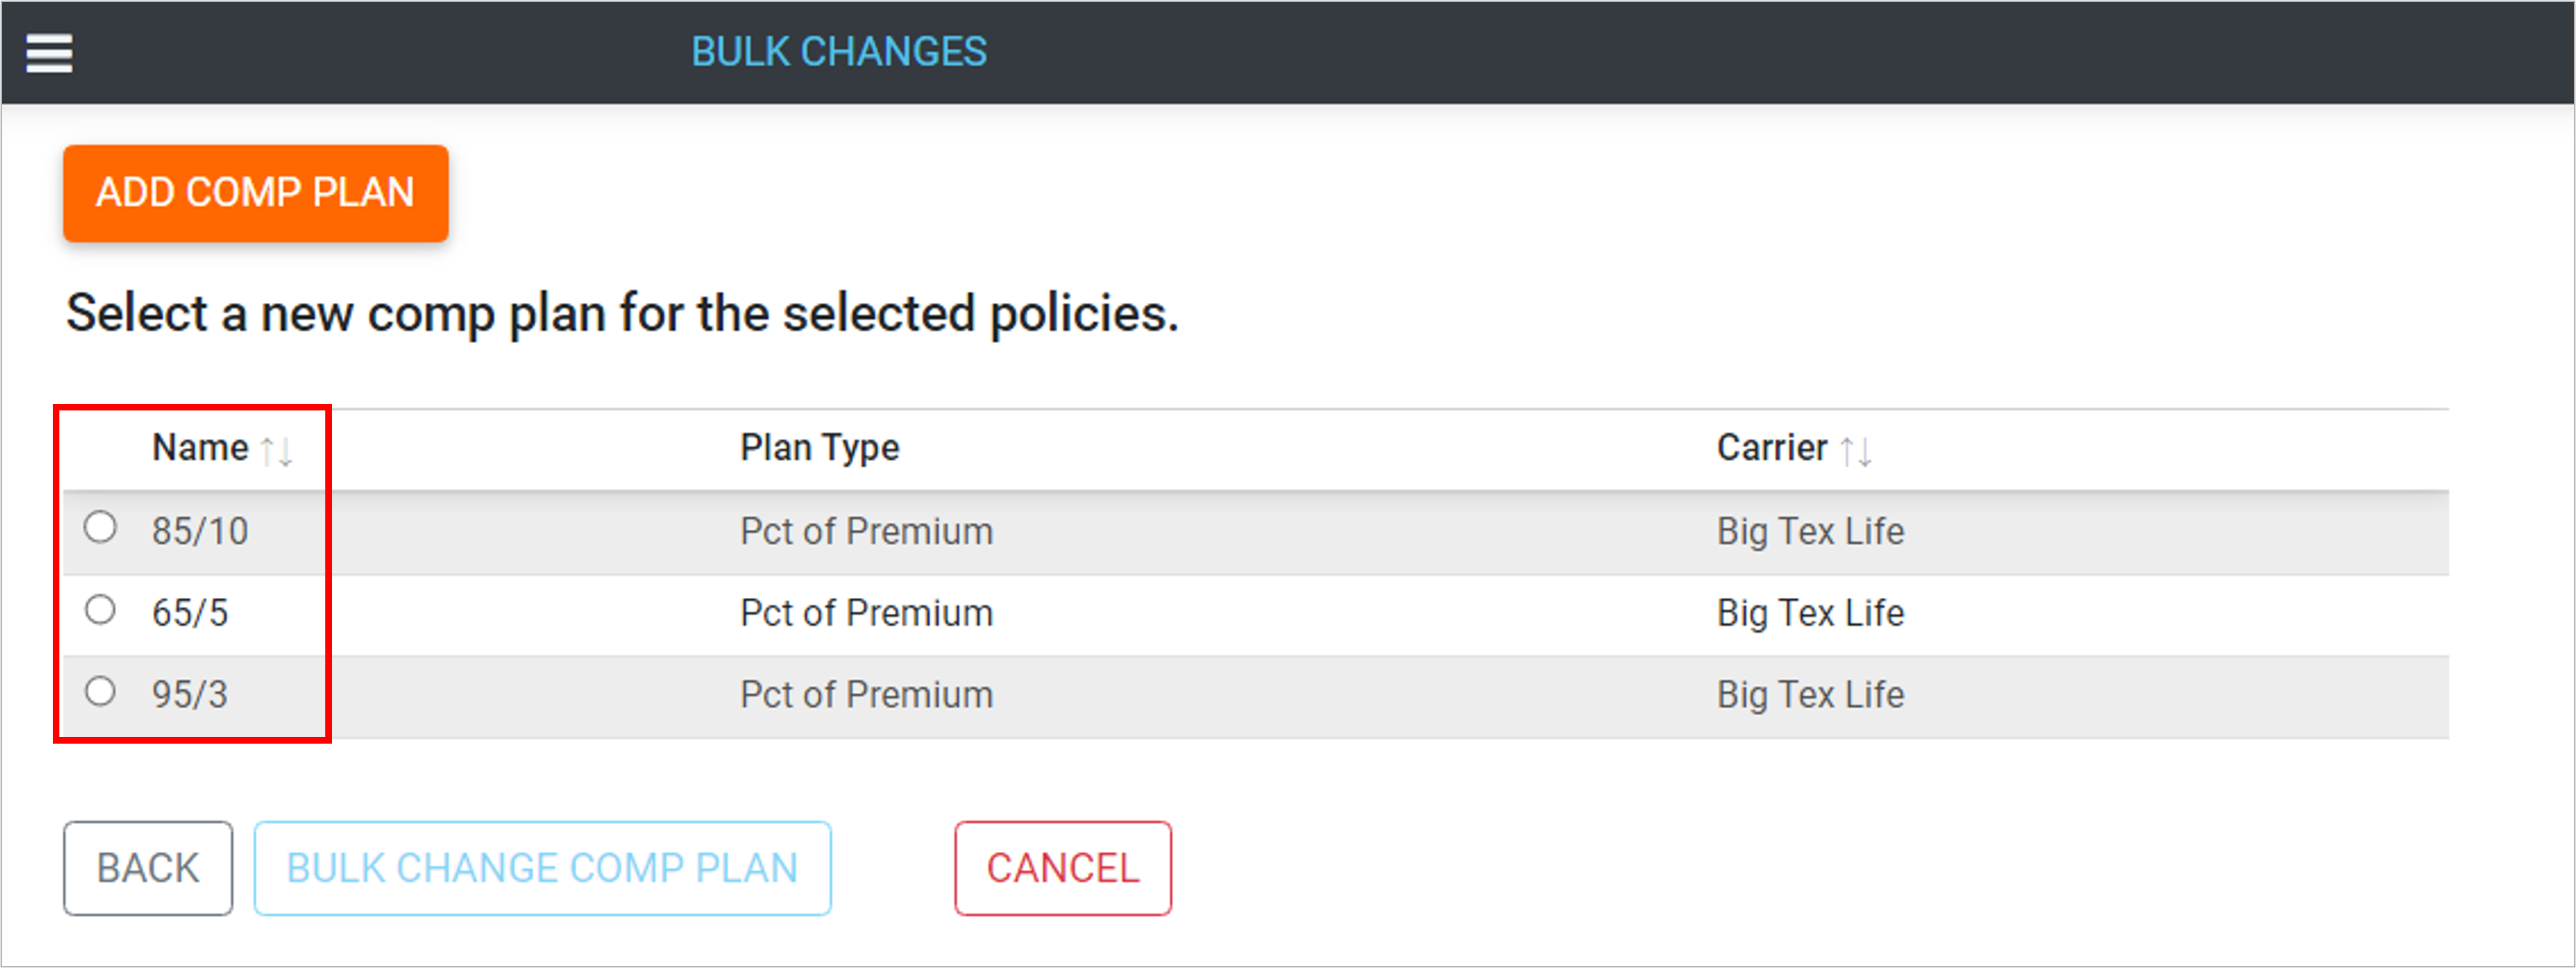The image size is (2576, 968).
Task: Click Big Tex Life in the 95/3 row
Action: pos(1810,695)
